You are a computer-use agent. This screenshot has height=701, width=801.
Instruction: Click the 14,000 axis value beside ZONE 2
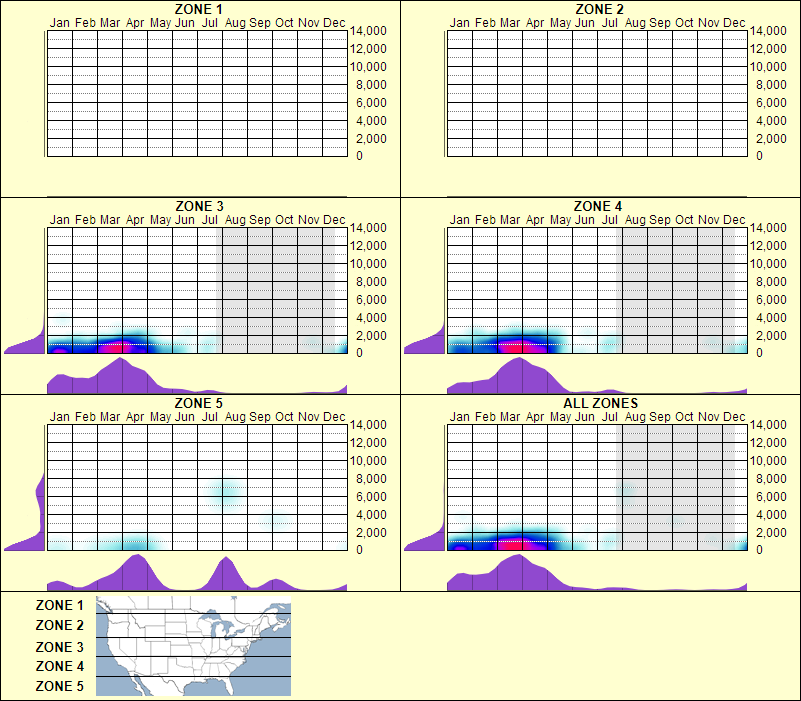pos(771,30)
